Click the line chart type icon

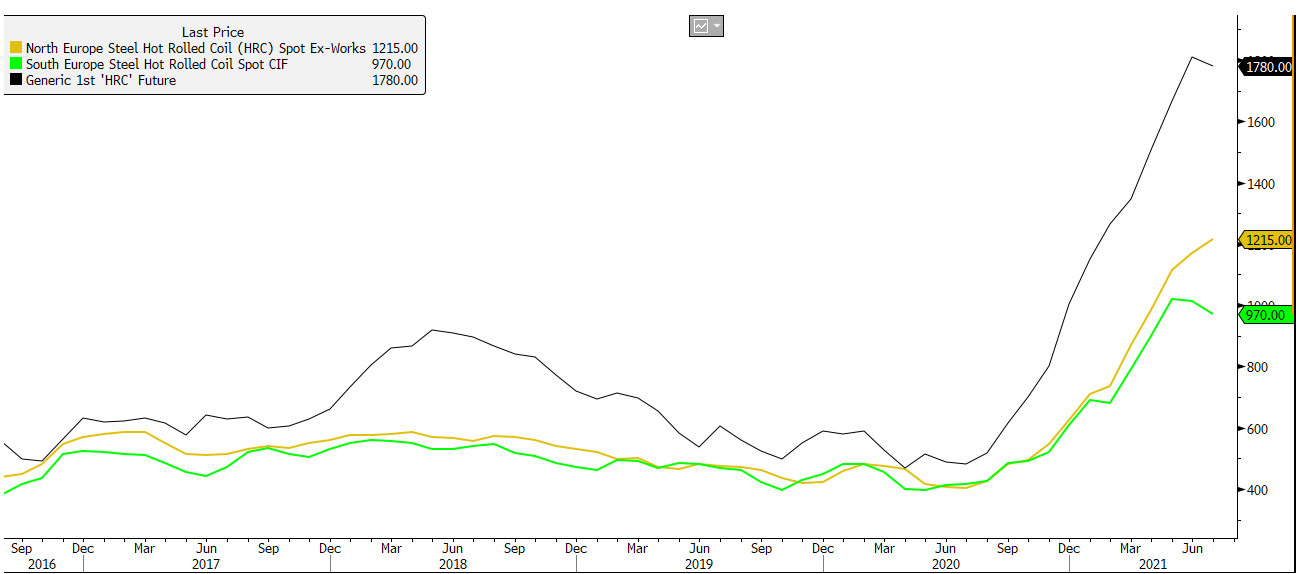(700, 27)
